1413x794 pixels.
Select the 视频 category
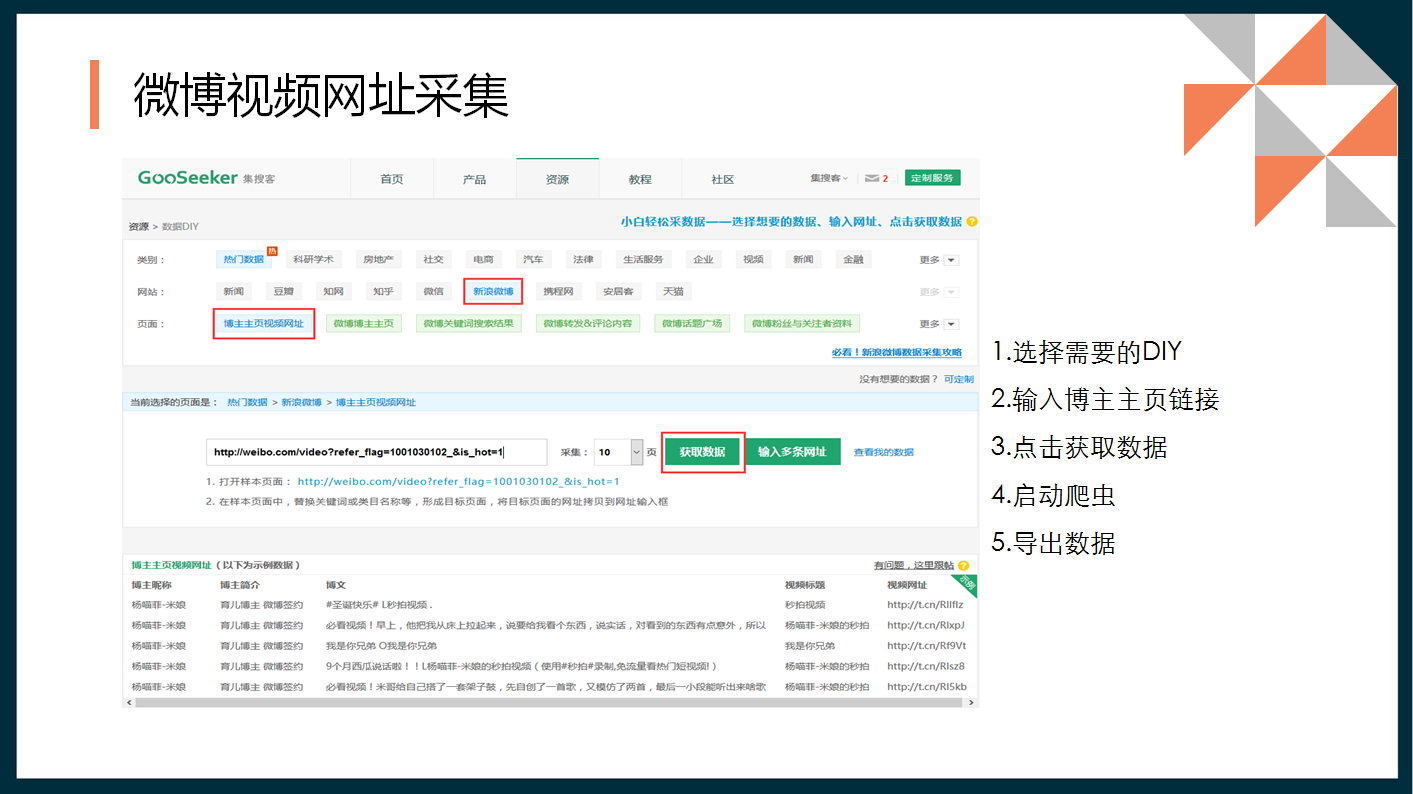tap(753, 259)
